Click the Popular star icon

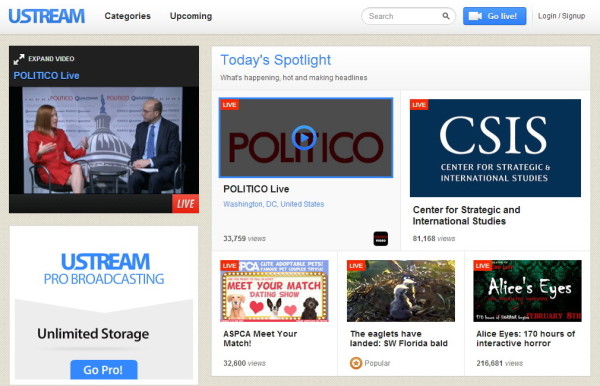(x=356, y=363)
